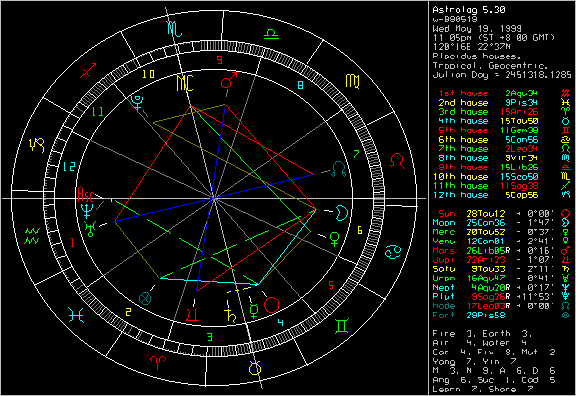This screenshot has width=576, height=396.
Task: Select the yellow Taurus glyph on the outer wheel
Action: click(x=255, y=368)
